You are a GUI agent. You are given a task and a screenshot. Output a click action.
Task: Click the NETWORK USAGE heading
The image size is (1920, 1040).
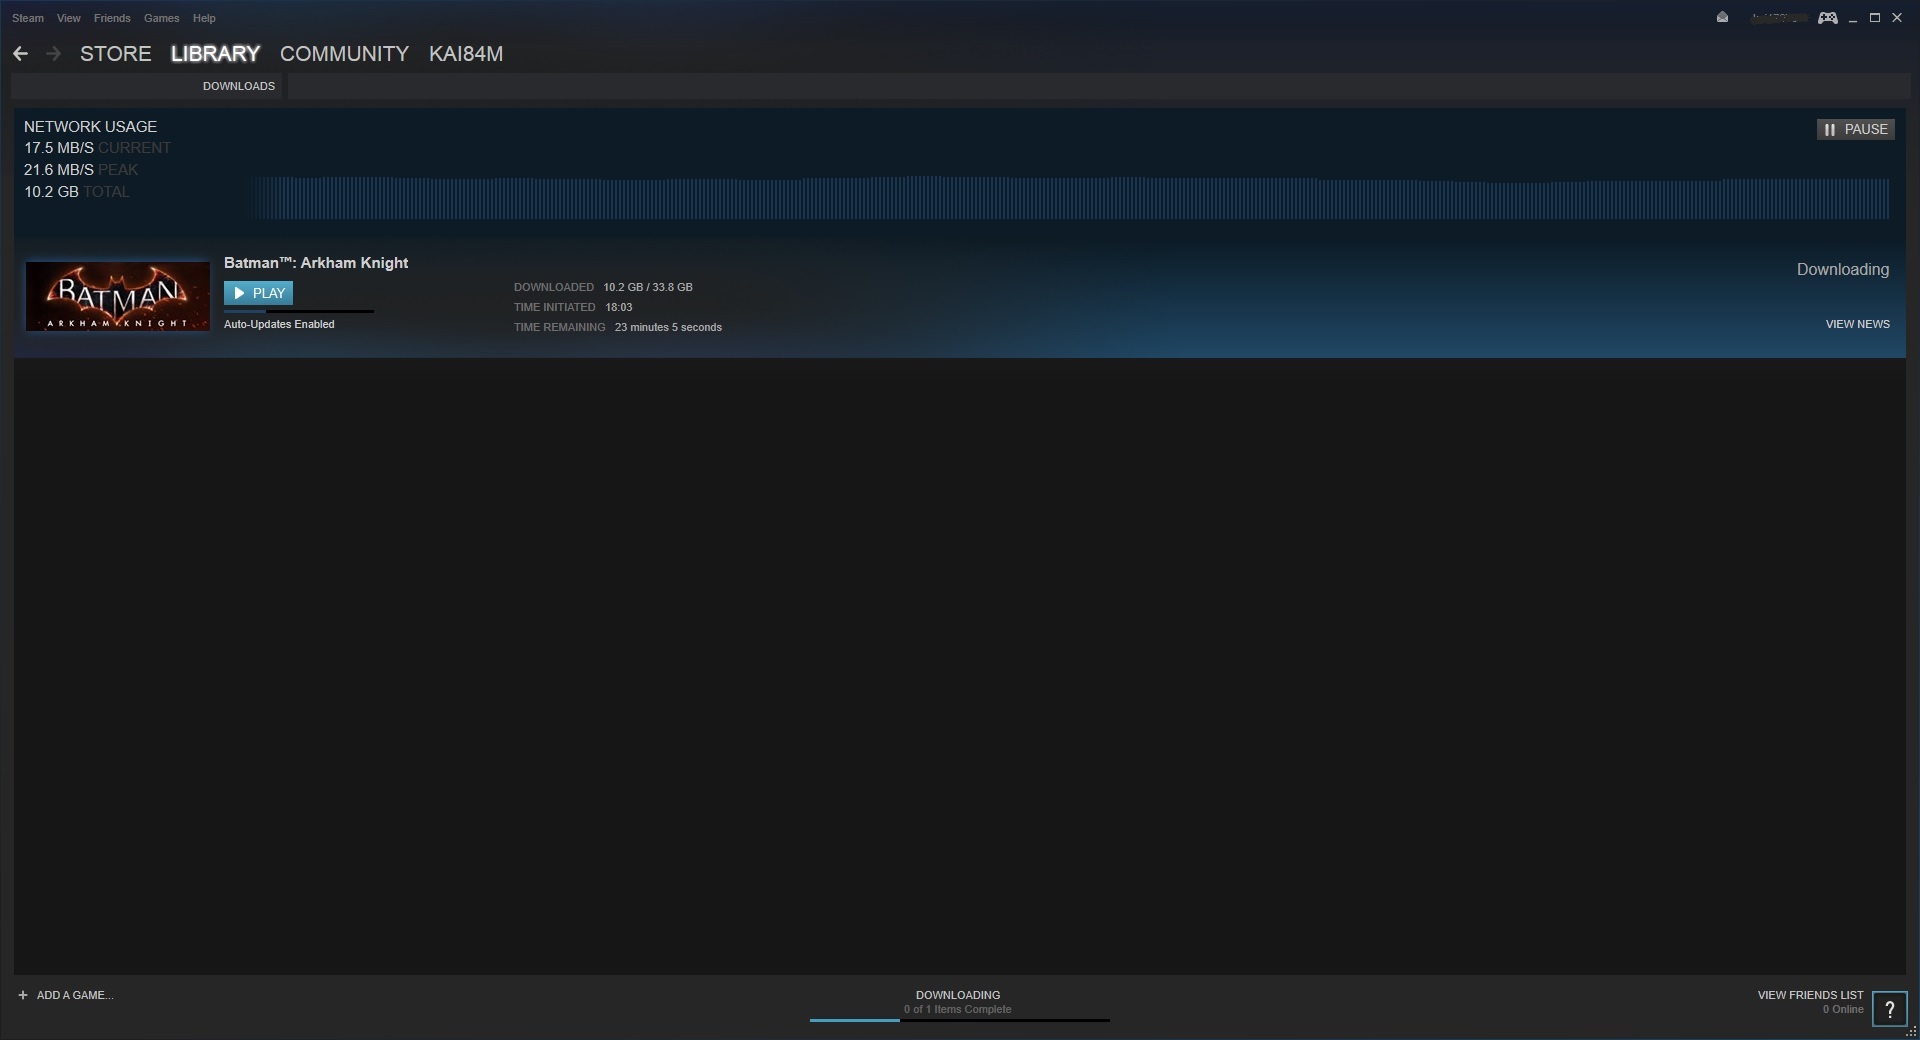click(x=90, y=127)
